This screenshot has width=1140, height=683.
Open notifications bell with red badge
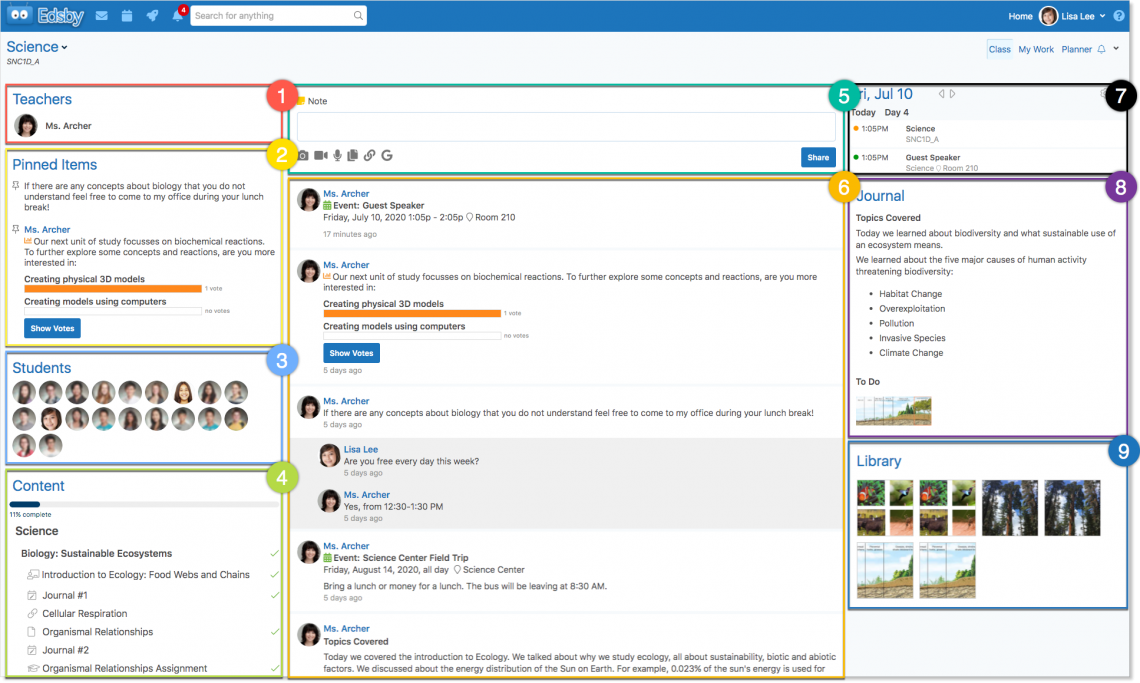click(x=178, y=16)
